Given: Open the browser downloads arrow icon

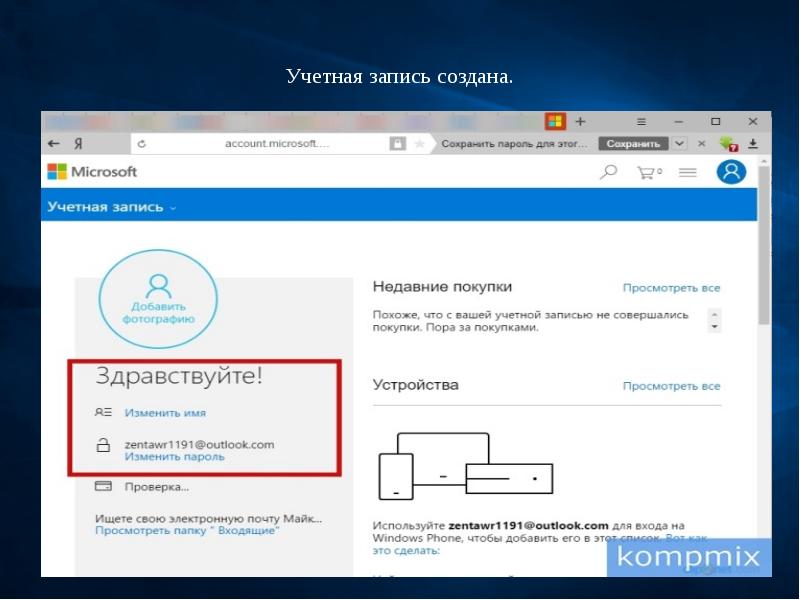Looking at the screenshot, I should click(753, 144).
